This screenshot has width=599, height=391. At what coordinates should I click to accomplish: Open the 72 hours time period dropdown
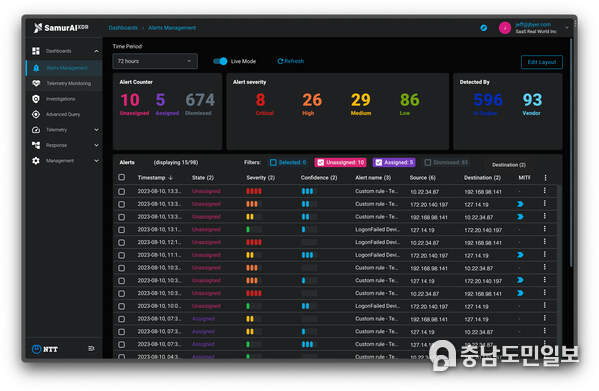pos(155,61)
